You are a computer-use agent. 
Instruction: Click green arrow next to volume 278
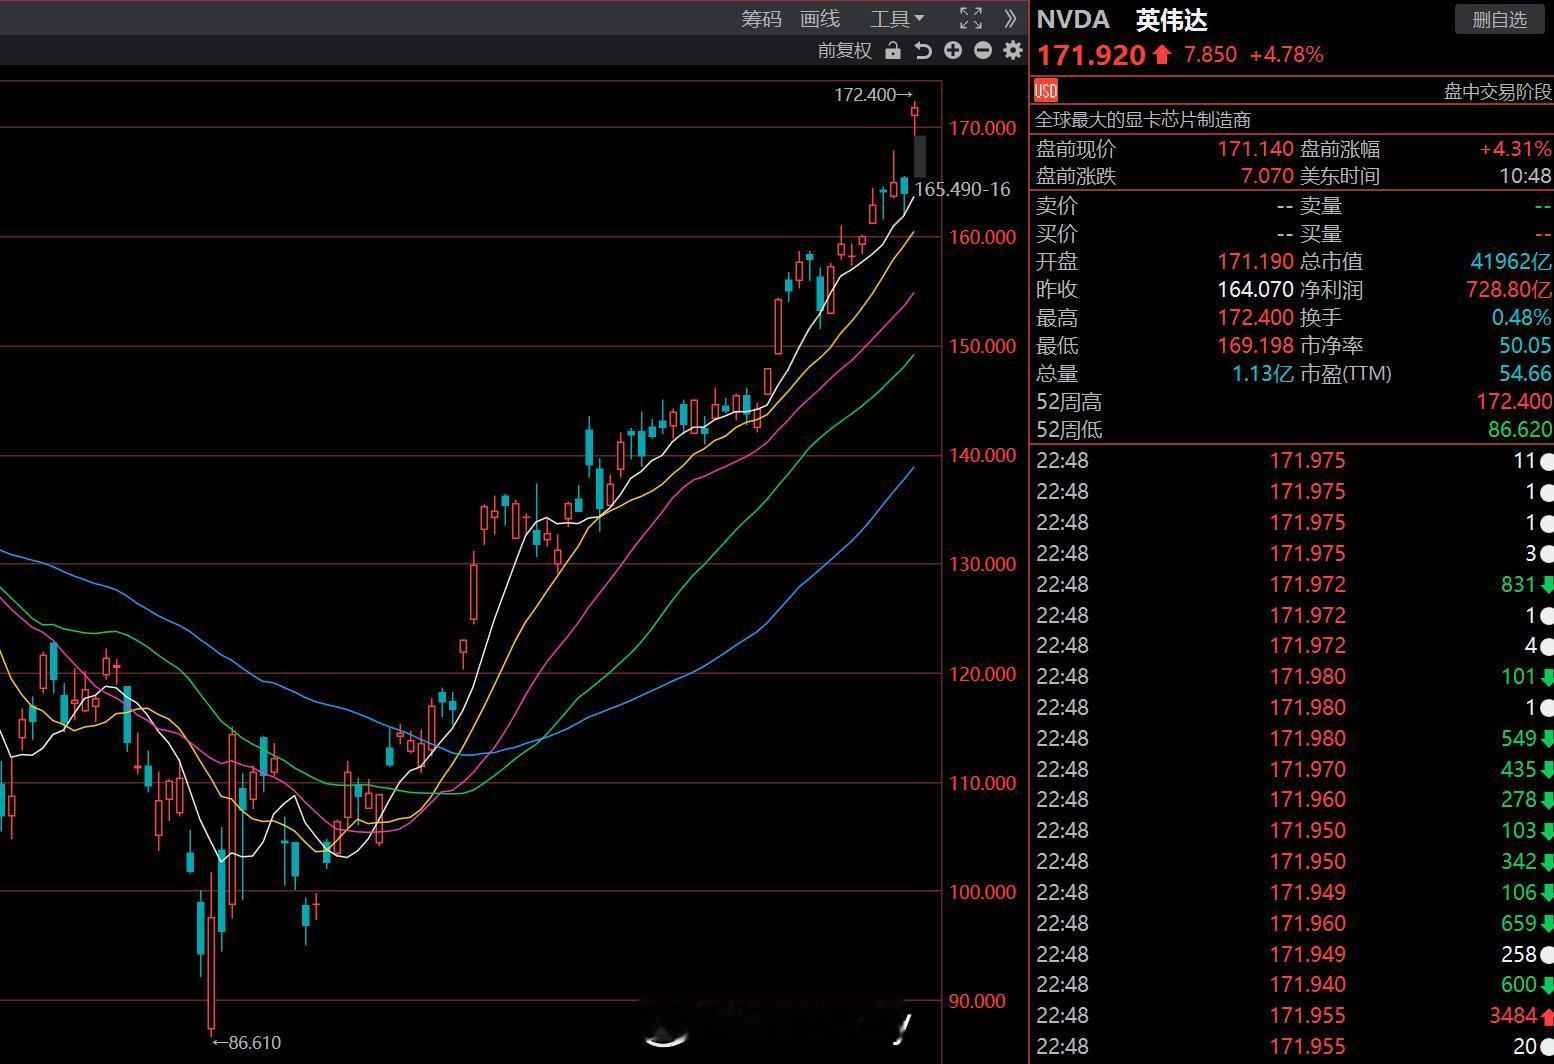[x=1547, y=800]
